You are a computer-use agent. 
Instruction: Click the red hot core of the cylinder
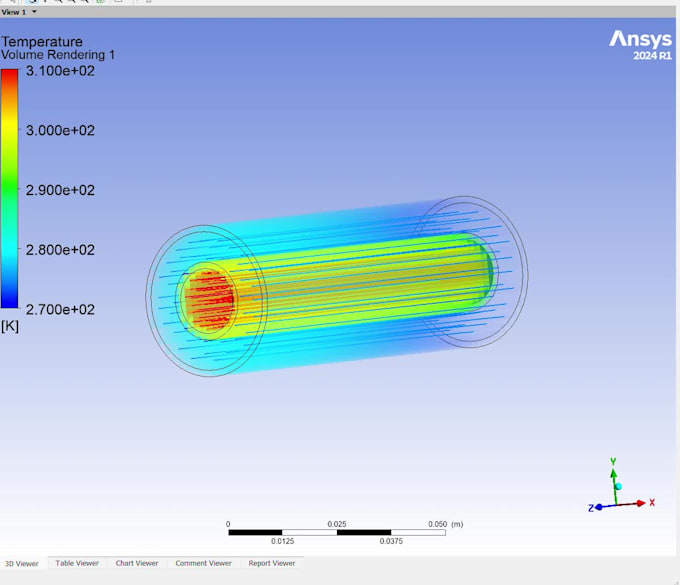pos(211,300)
